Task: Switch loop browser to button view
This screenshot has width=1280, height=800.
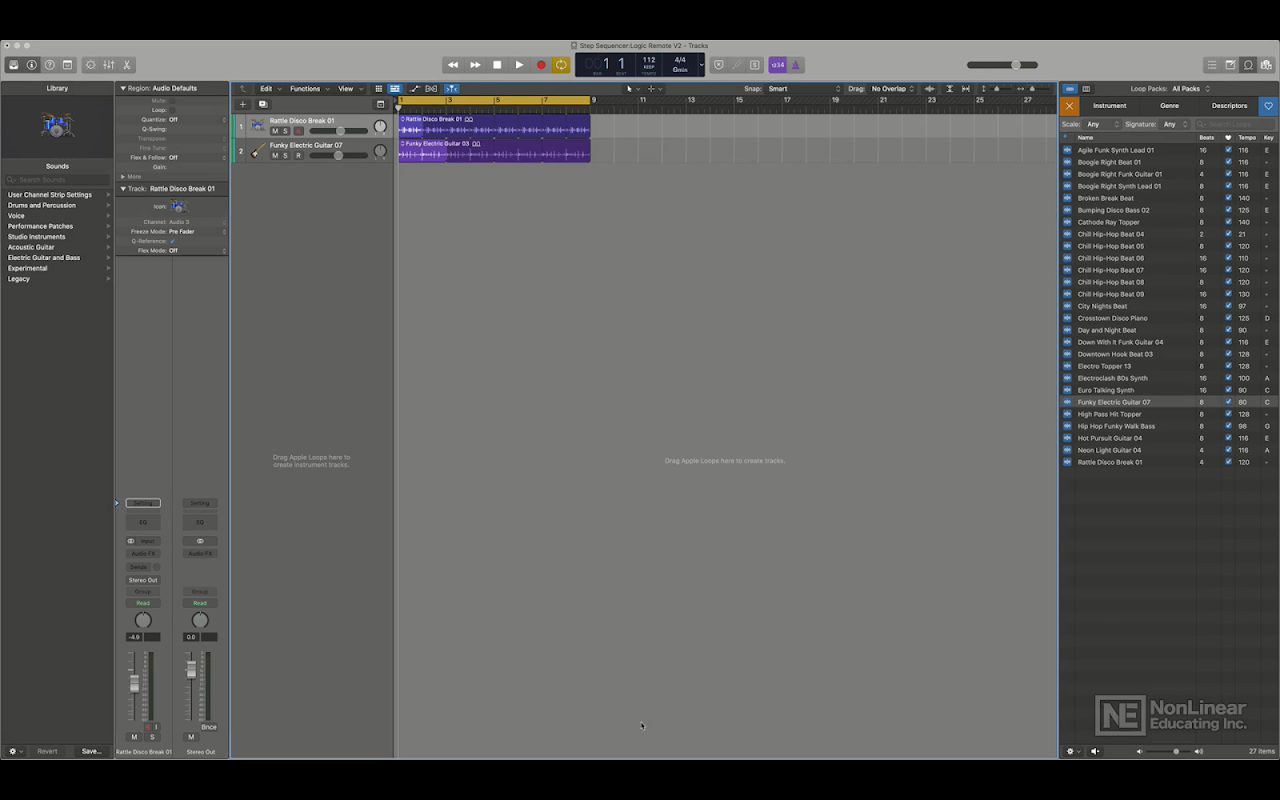Action: coord(1069,89)
